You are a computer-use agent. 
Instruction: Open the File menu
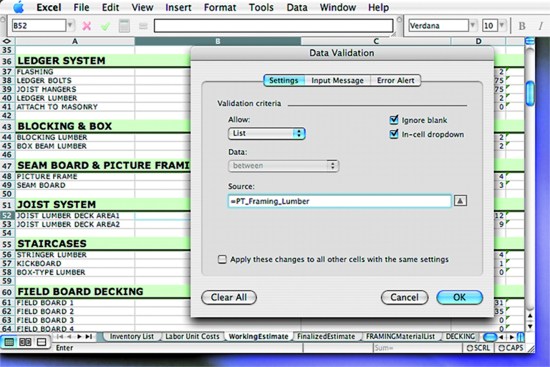(x=81, y=7)
